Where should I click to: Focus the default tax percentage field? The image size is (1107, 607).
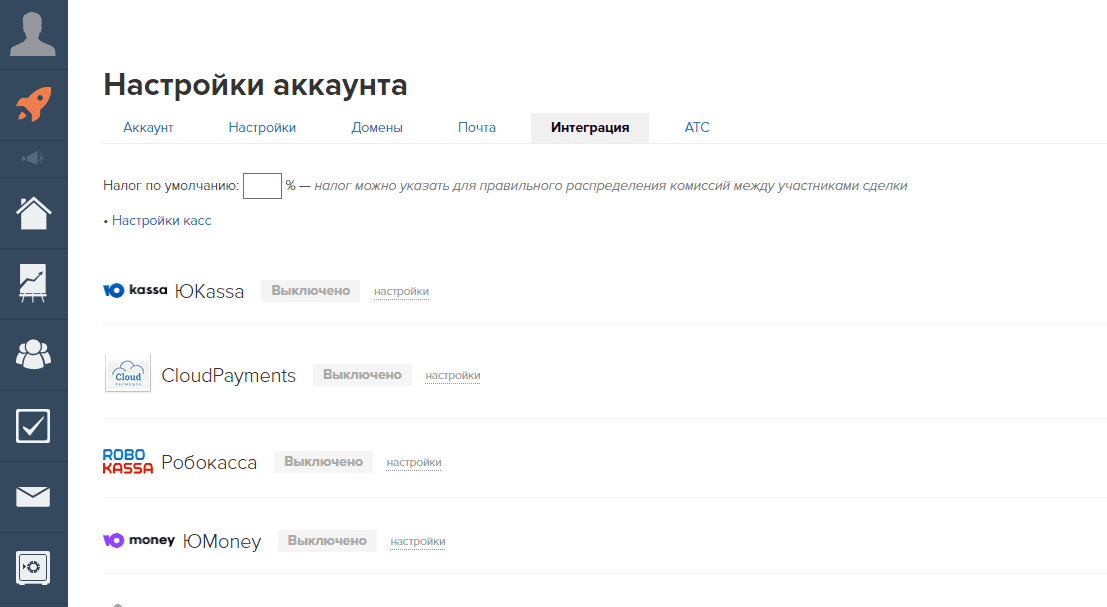tap(263, 186)
